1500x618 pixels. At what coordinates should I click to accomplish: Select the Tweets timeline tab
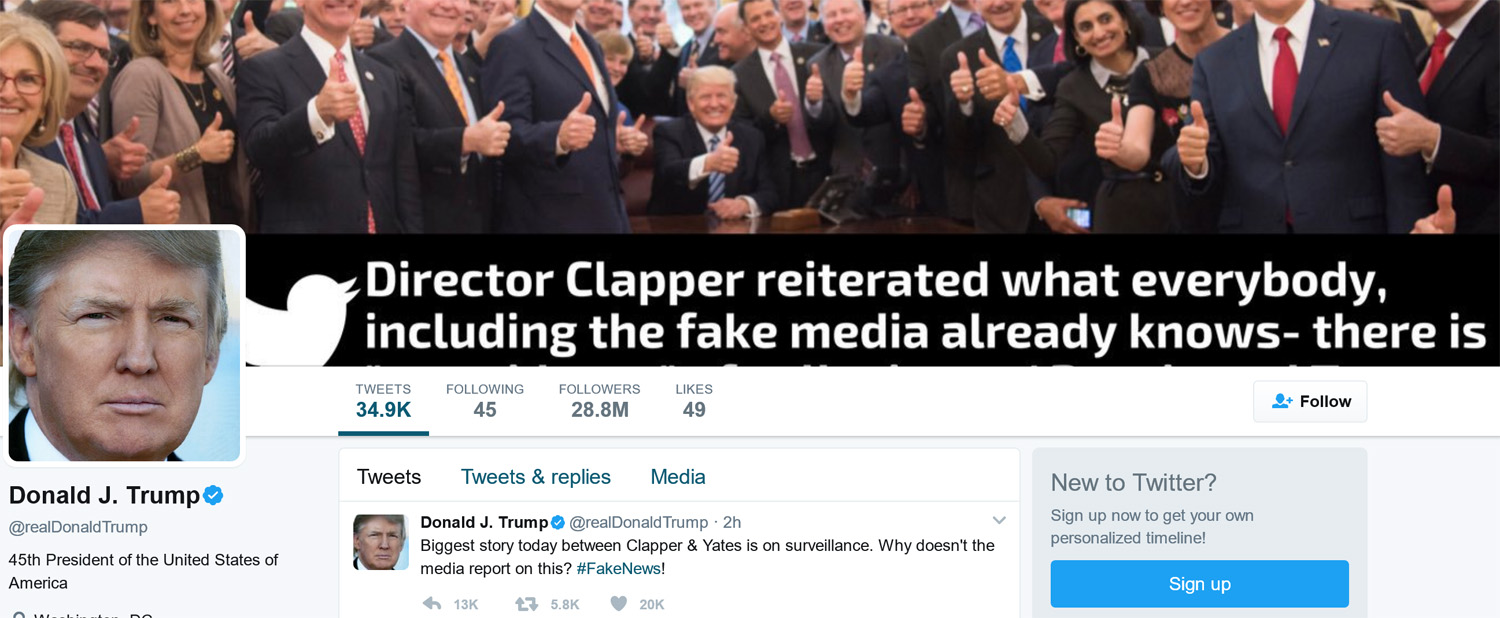click(389, 477)
